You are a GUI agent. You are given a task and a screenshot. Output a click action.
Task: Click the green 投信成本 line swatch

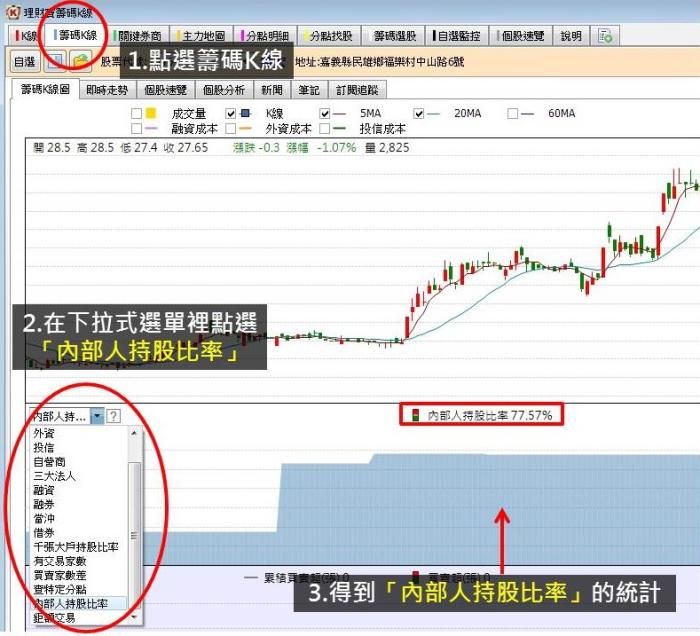pyautogui.click(x=340, y=129)
